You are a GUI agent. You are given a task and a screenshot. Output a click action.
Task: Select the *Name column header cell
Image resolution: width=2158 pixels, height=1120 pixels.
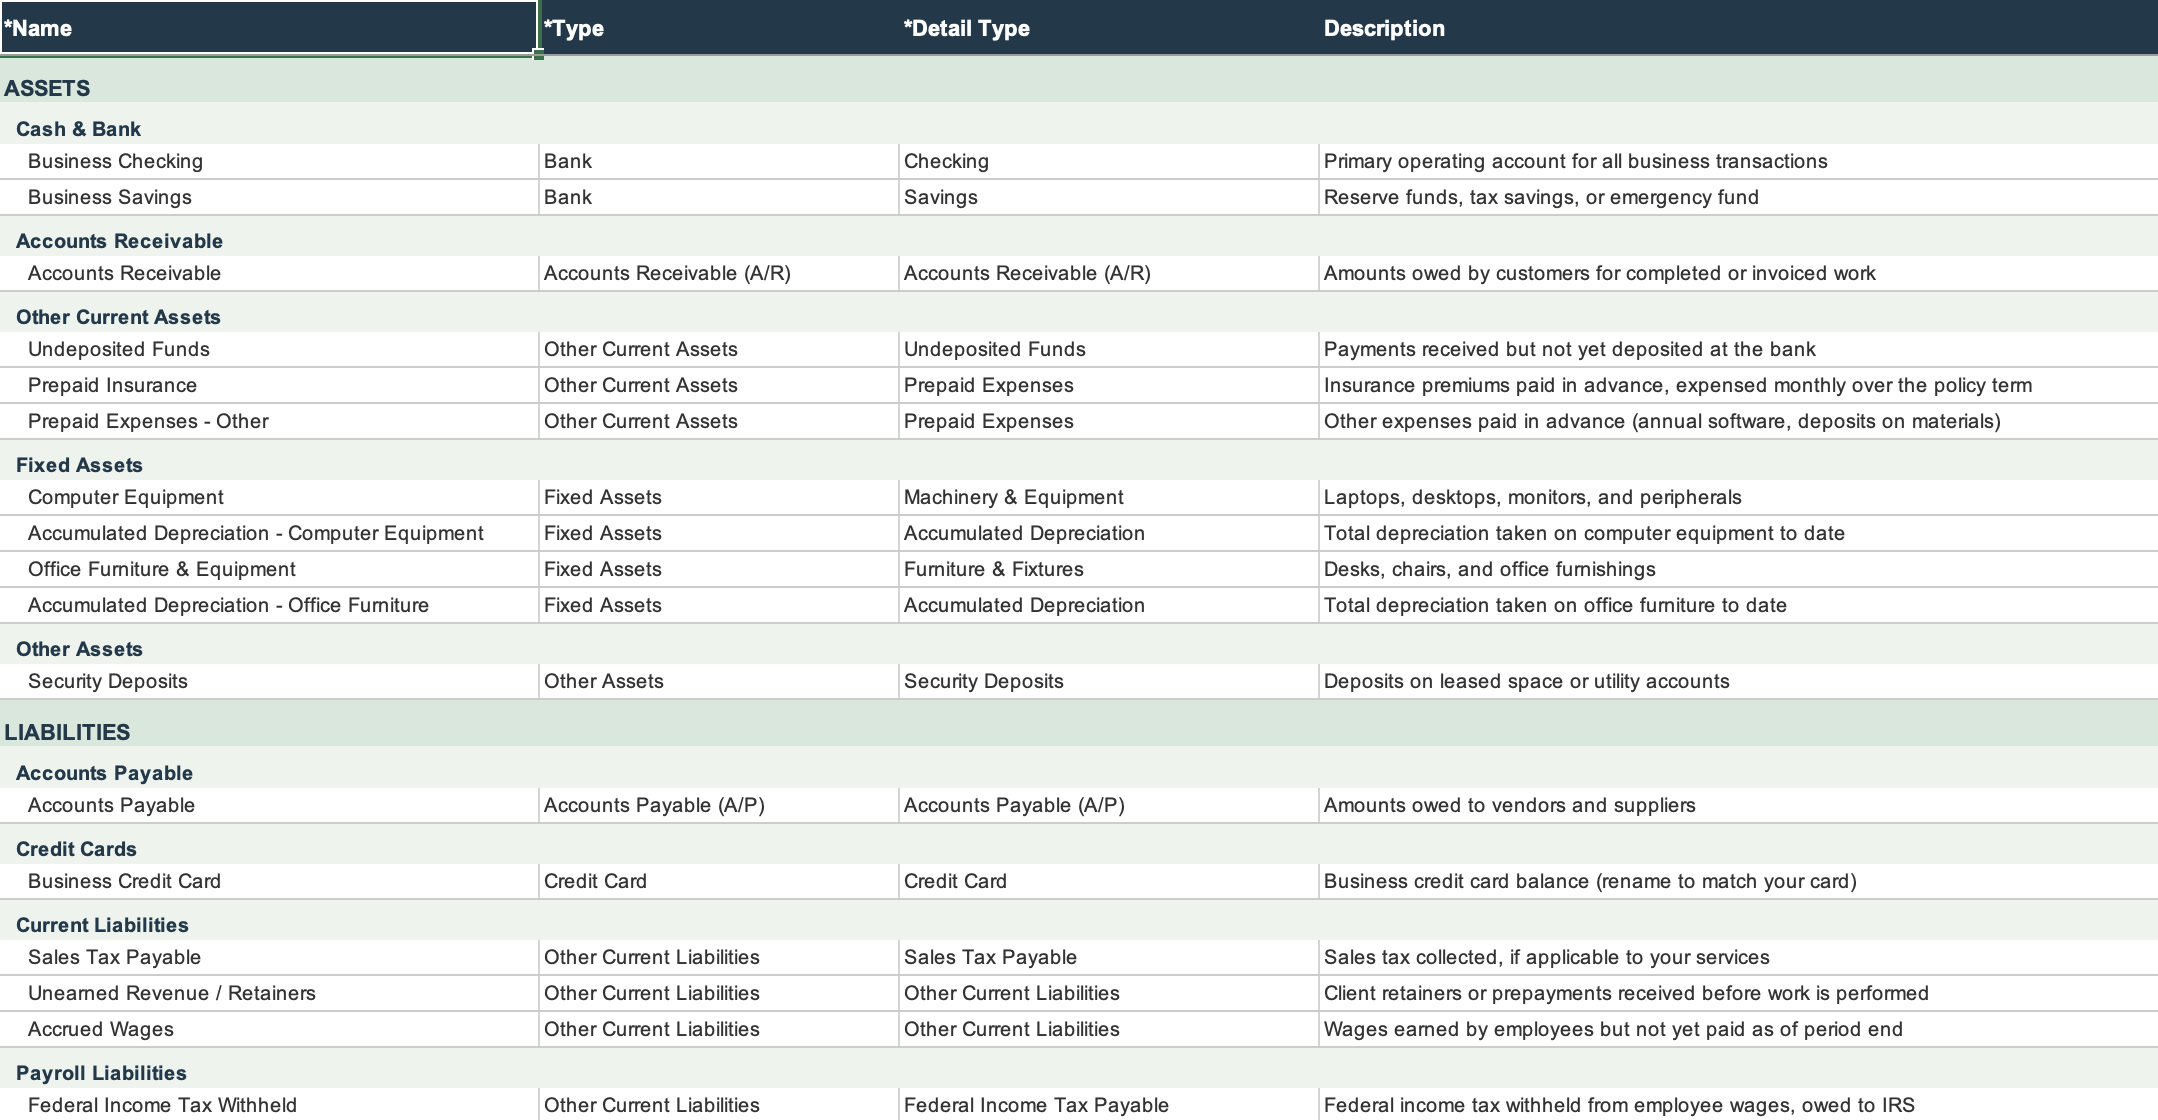[x=269, y=28]
